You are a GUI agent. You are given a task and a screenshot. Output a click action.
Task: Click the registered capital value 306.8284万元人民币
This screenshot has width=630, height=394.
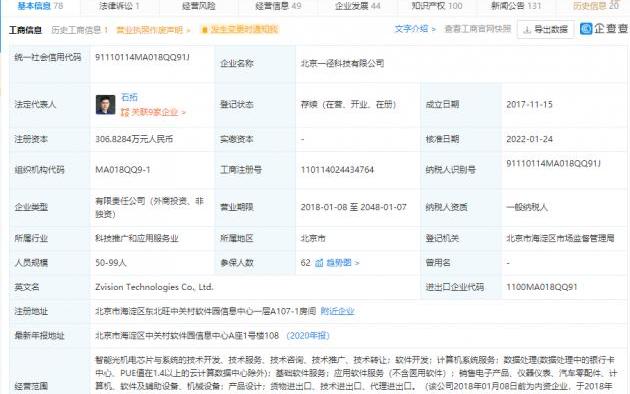pos(134,139)
